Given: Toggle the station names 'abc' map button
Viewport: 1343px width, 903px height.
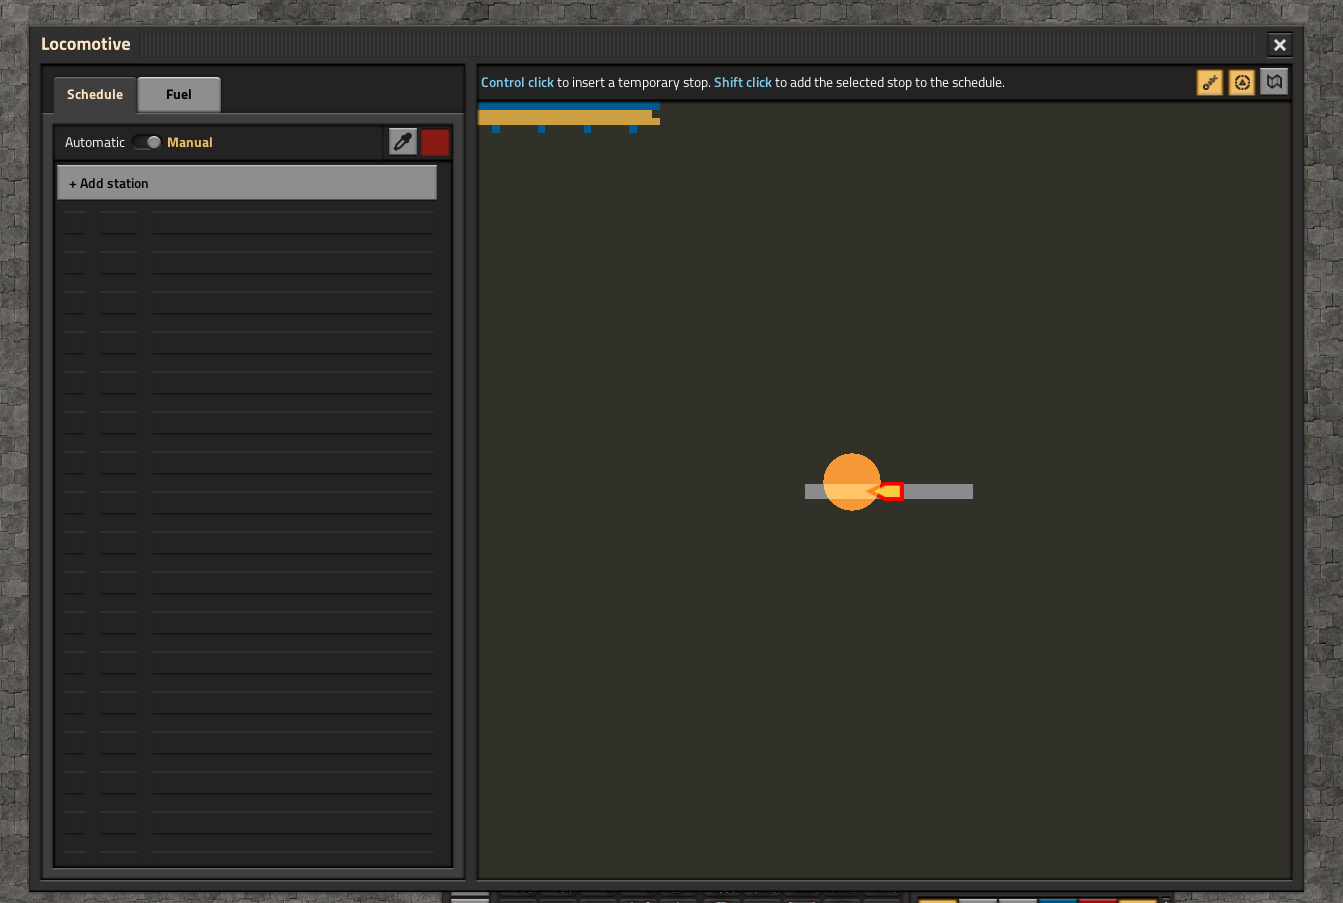Looking at the screenshot, I should point(1209,83).
